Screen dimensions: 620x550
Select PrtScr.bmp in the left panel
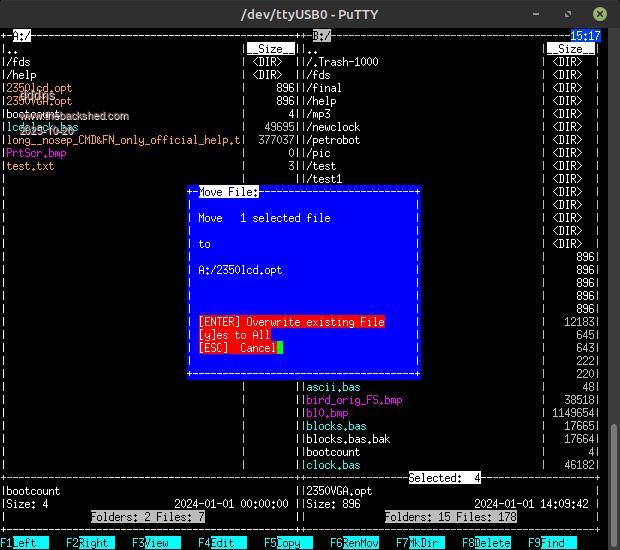37,153
